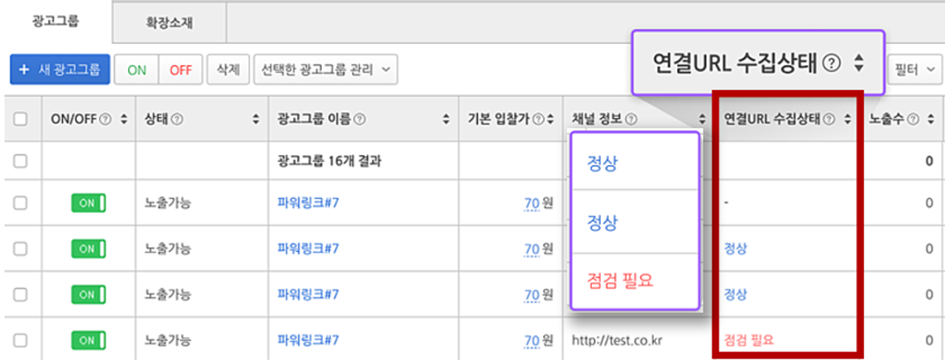Tick the select-all checkbox in the table header
The image size is (945, 361).
[x=20, y=119]
